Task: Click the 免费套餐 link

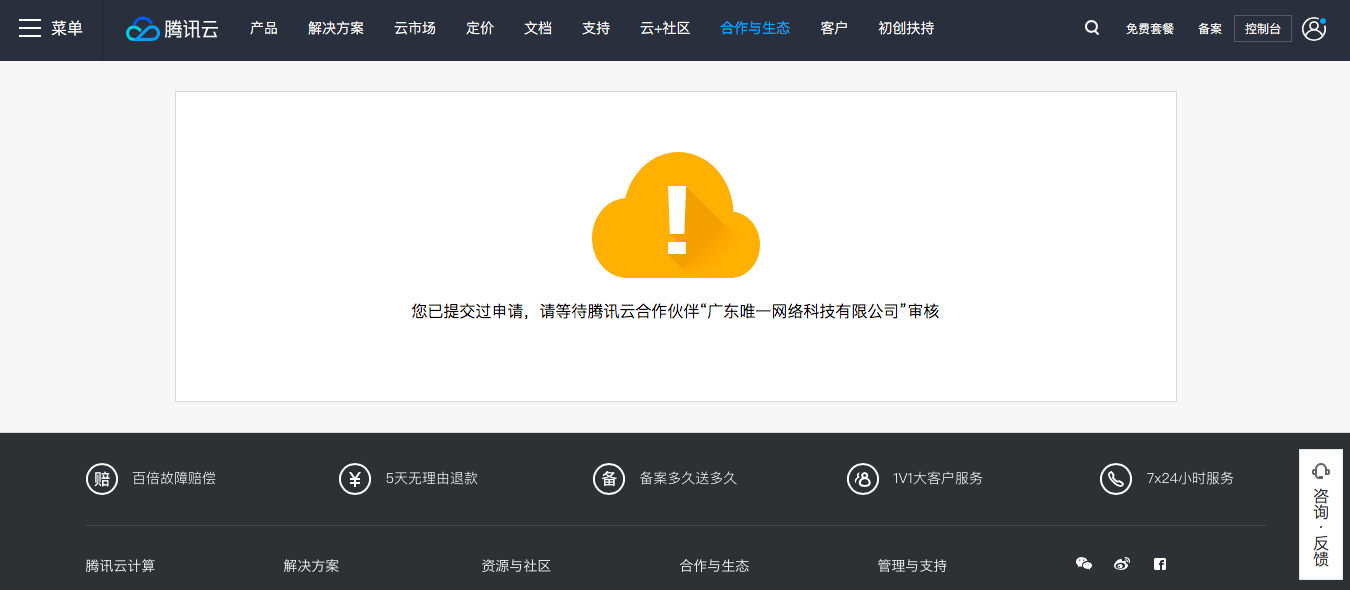Action: coord(1150,29)
